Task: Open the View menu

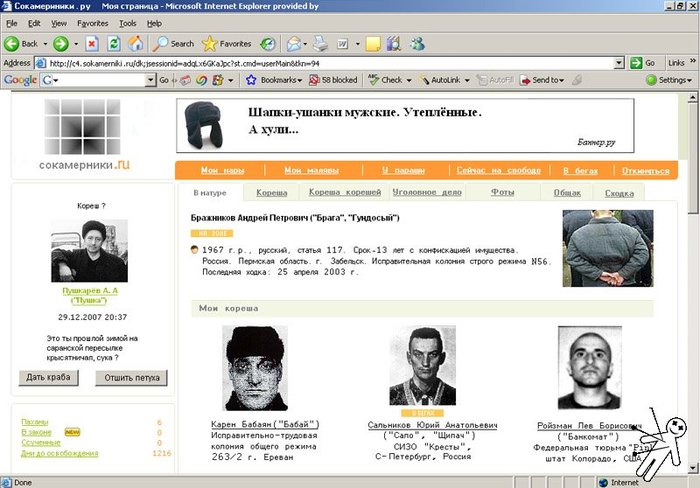Action: [58, 23]
